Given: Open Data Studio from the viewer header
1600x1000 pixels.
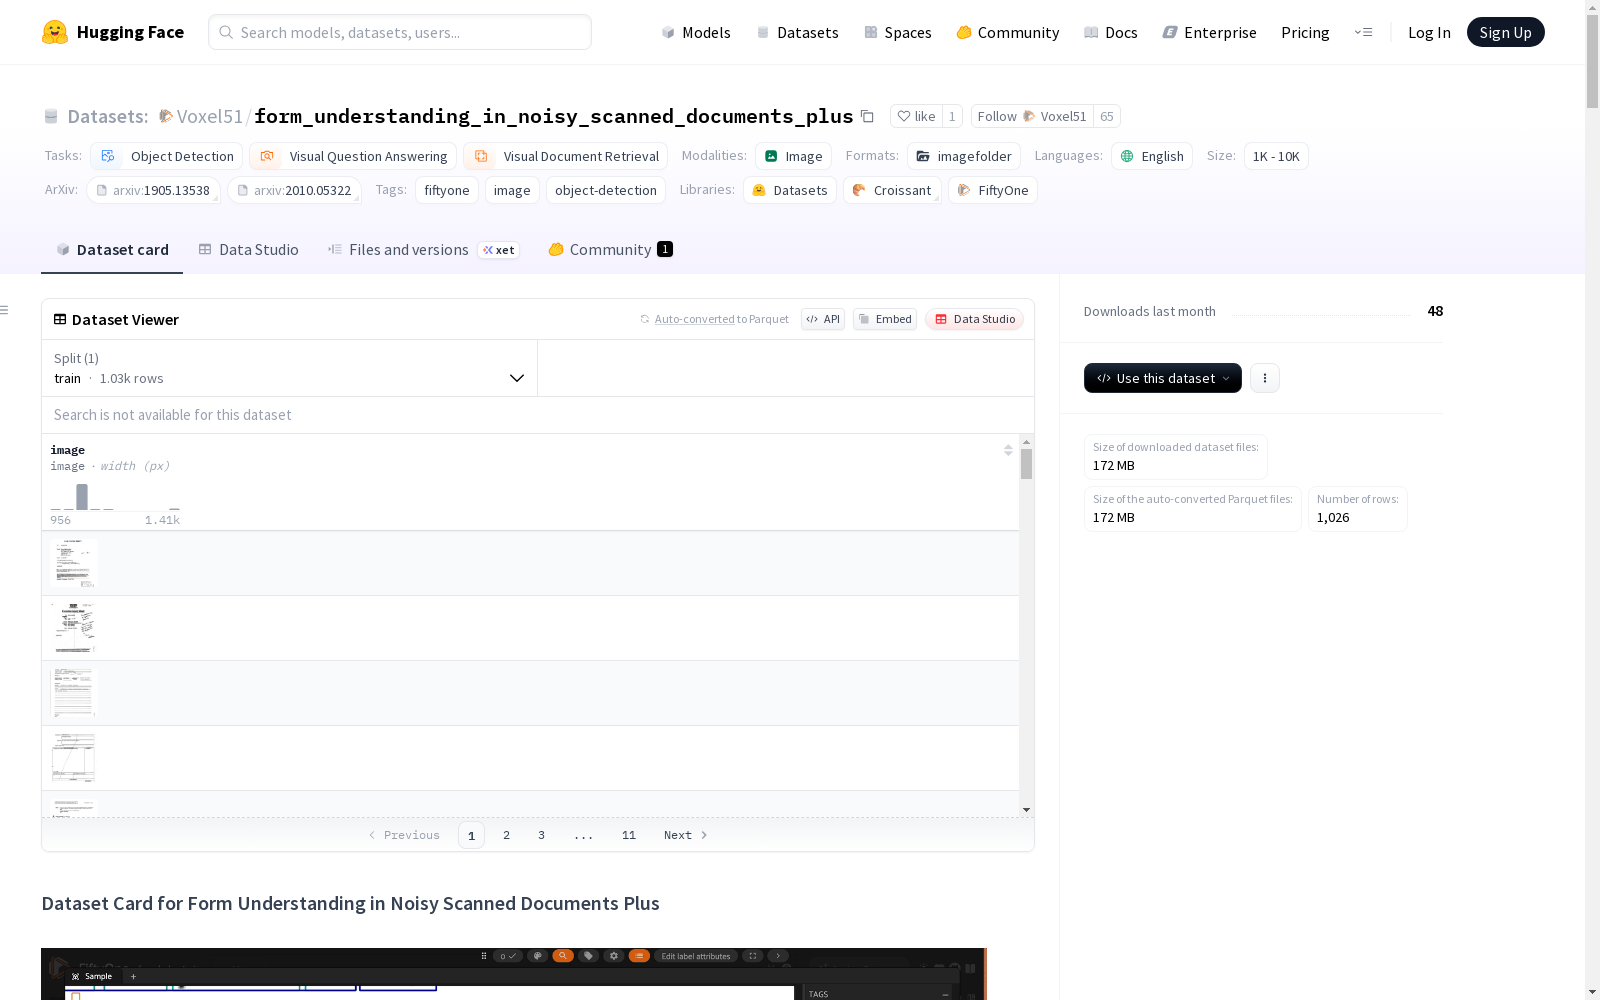Looking at the screenshot, I should (975, 319).
